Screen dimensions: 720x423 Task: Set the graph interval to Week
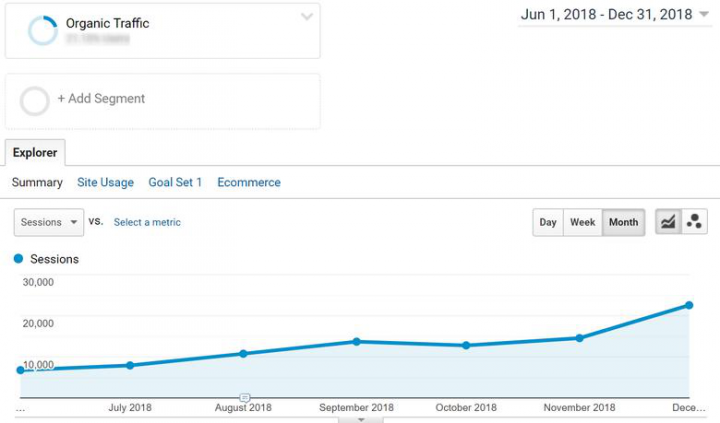(582, 222)
